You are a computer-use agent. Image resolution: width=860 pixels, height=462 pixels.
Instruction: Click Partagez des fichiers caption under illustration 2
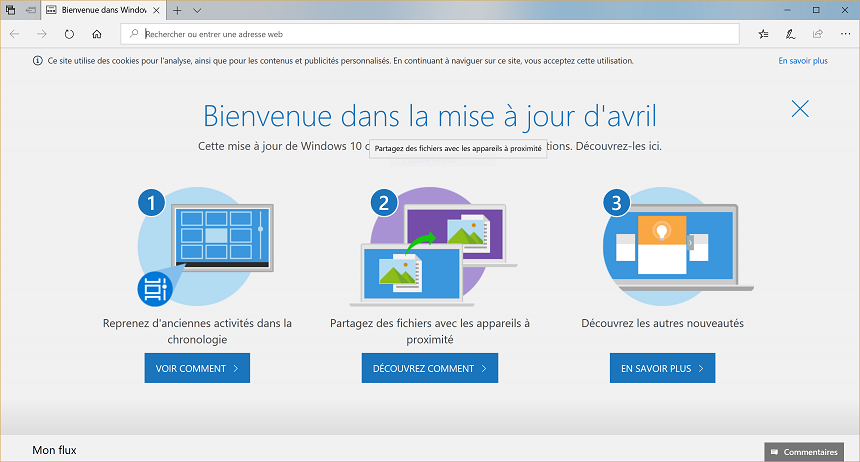[430, 331]
